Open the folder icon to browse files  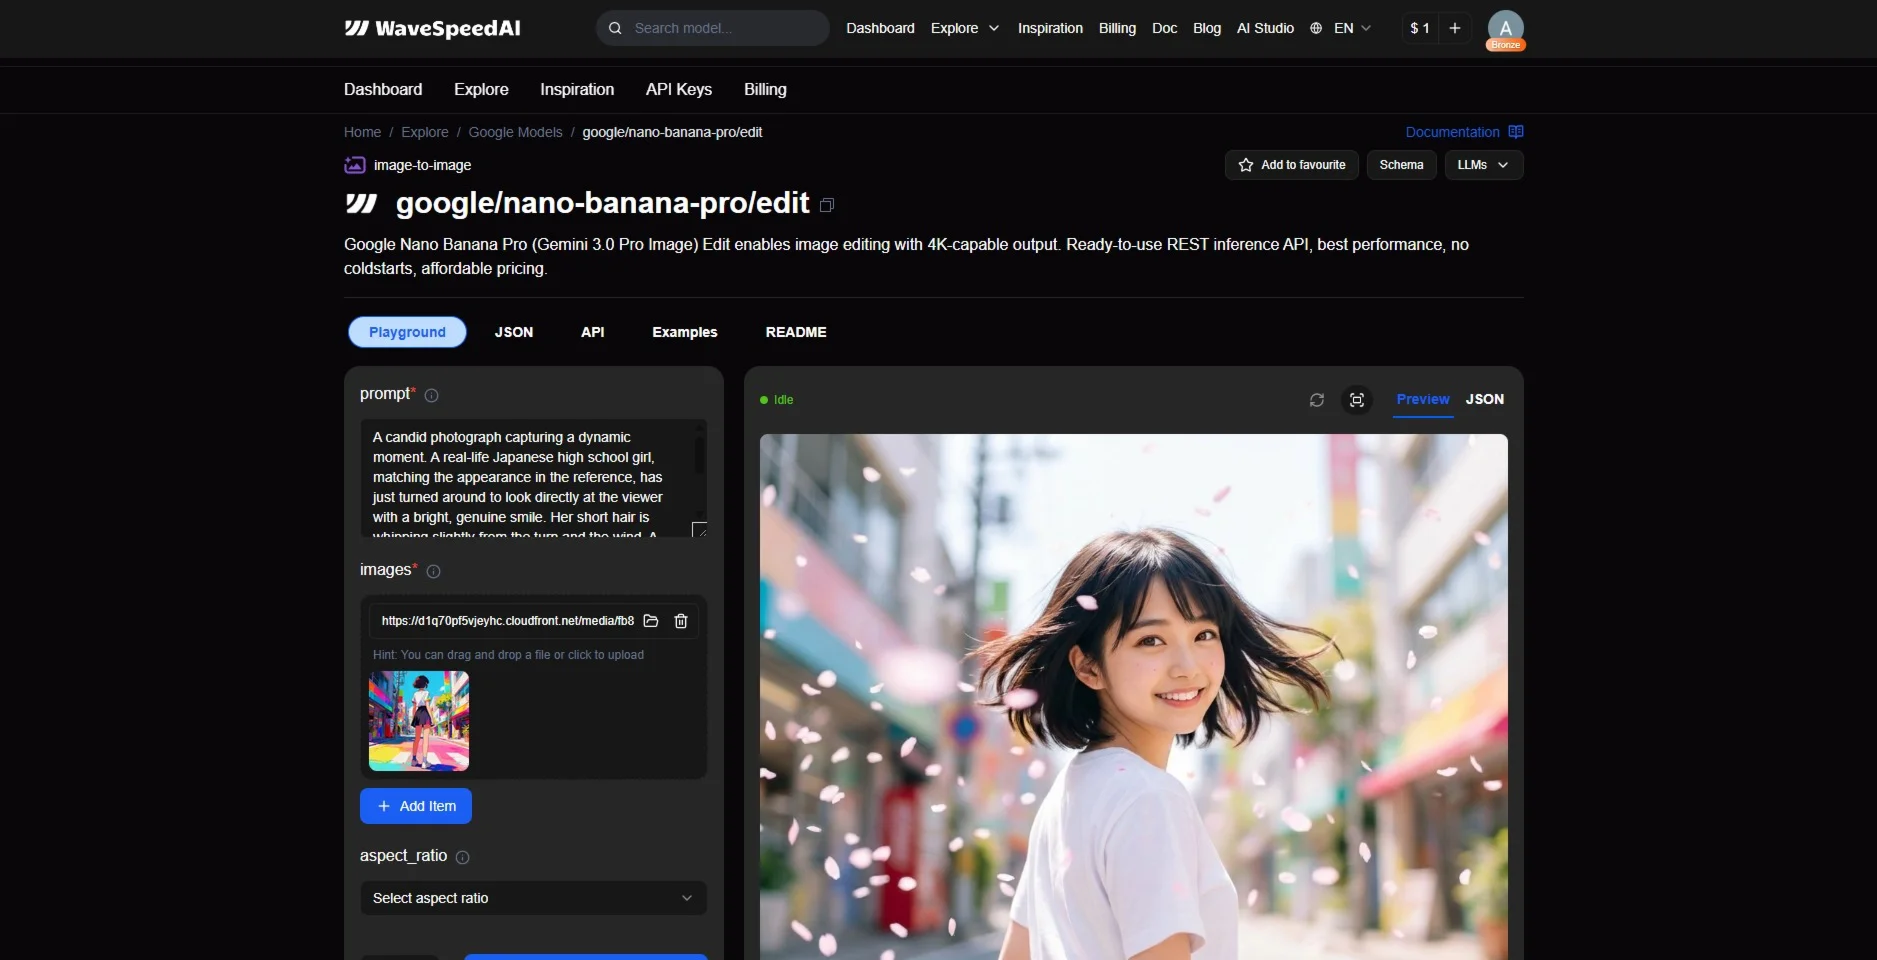tap(651, 621)
